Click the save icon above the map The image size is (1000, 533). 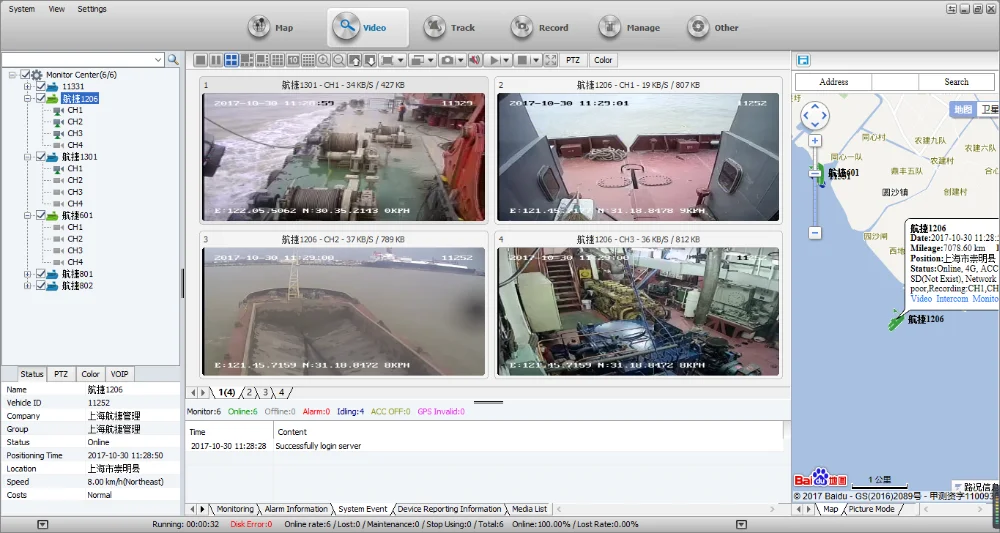point(803,61)
